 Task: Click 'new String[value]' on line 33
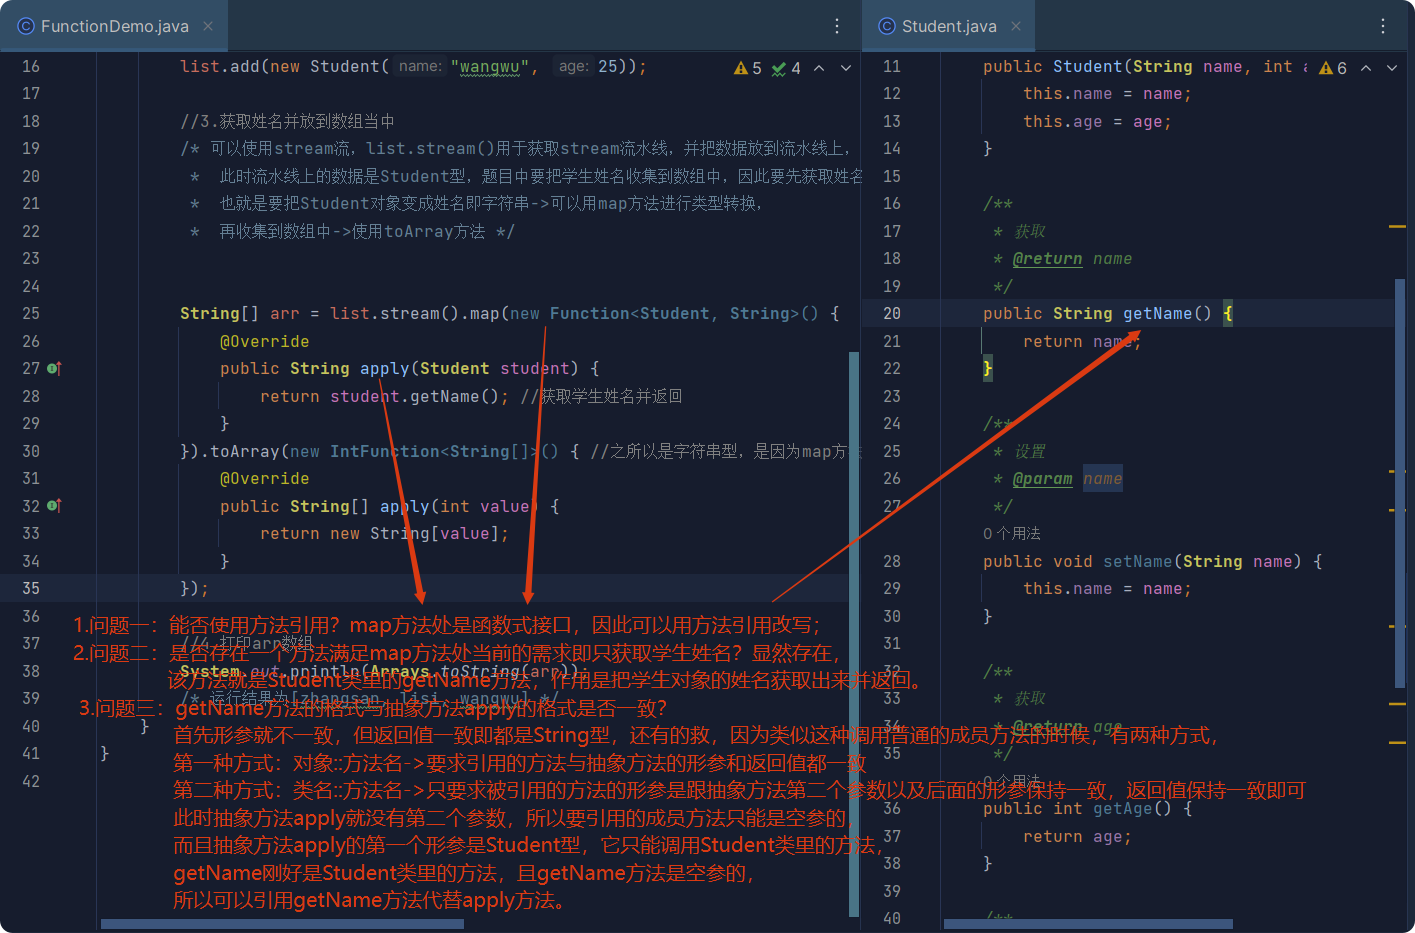(414, 534)
